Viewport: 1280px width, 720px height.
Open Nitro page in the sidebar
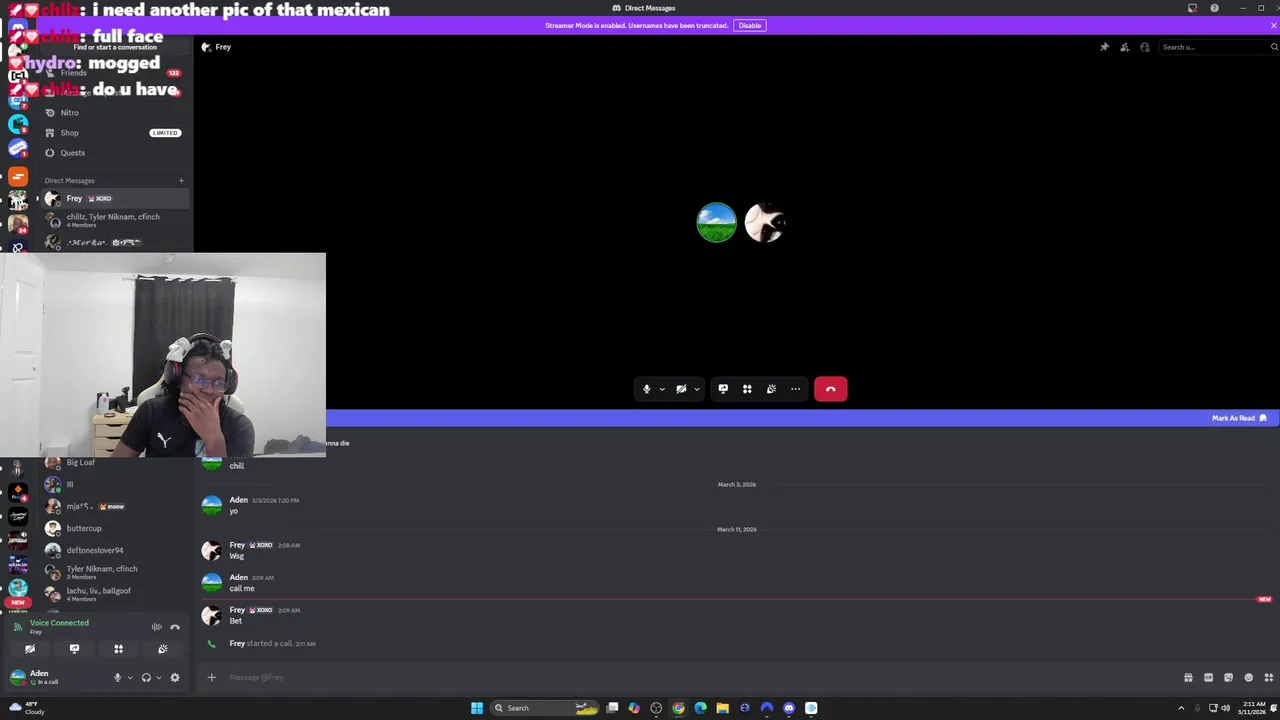tap(115, 112)
